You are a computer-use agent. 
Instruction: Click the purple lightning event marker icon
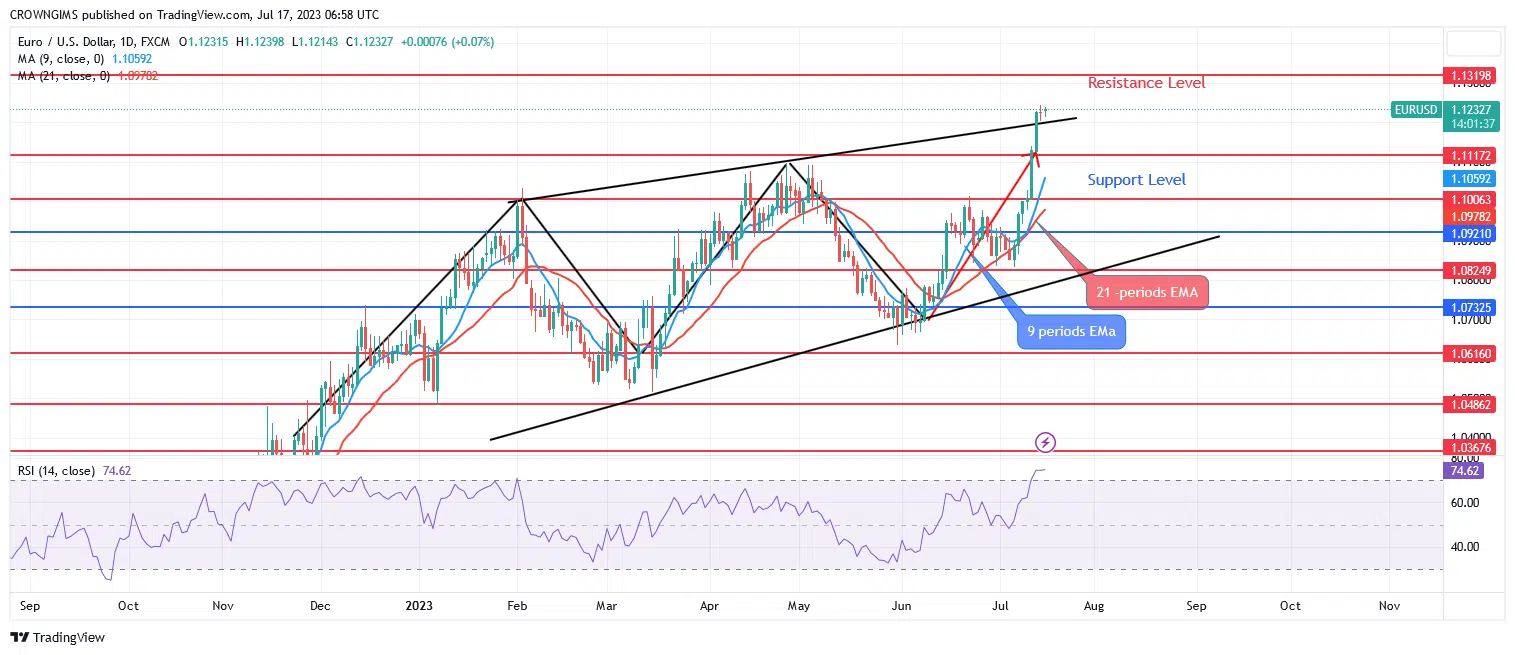[1045, 442]
